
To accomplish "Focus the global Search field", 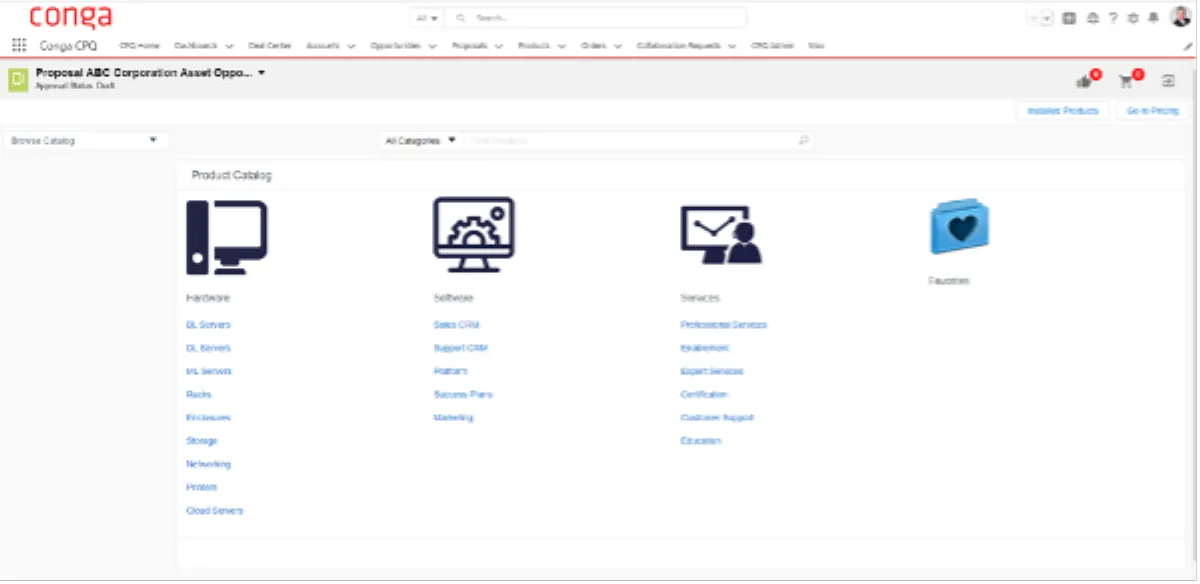I will point(596,18).
